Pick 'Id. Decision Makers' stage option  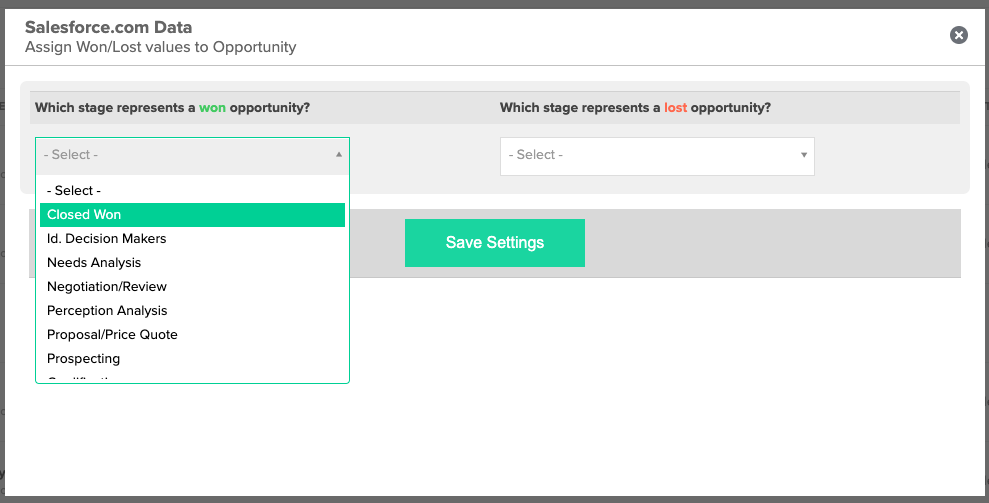click(192, 239)
